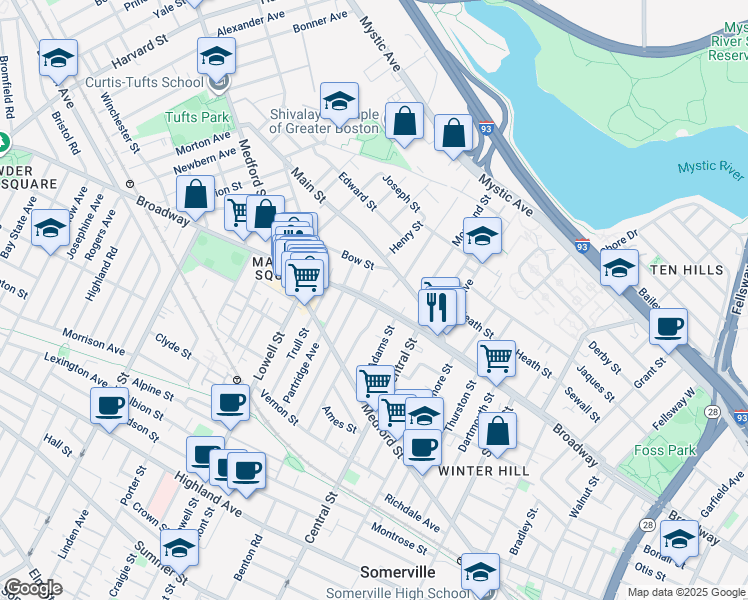Viewport: 748px width, 600px height.
Task: Click the coffee cup marker in Ten Hills
Action: [x=668, y=328]
